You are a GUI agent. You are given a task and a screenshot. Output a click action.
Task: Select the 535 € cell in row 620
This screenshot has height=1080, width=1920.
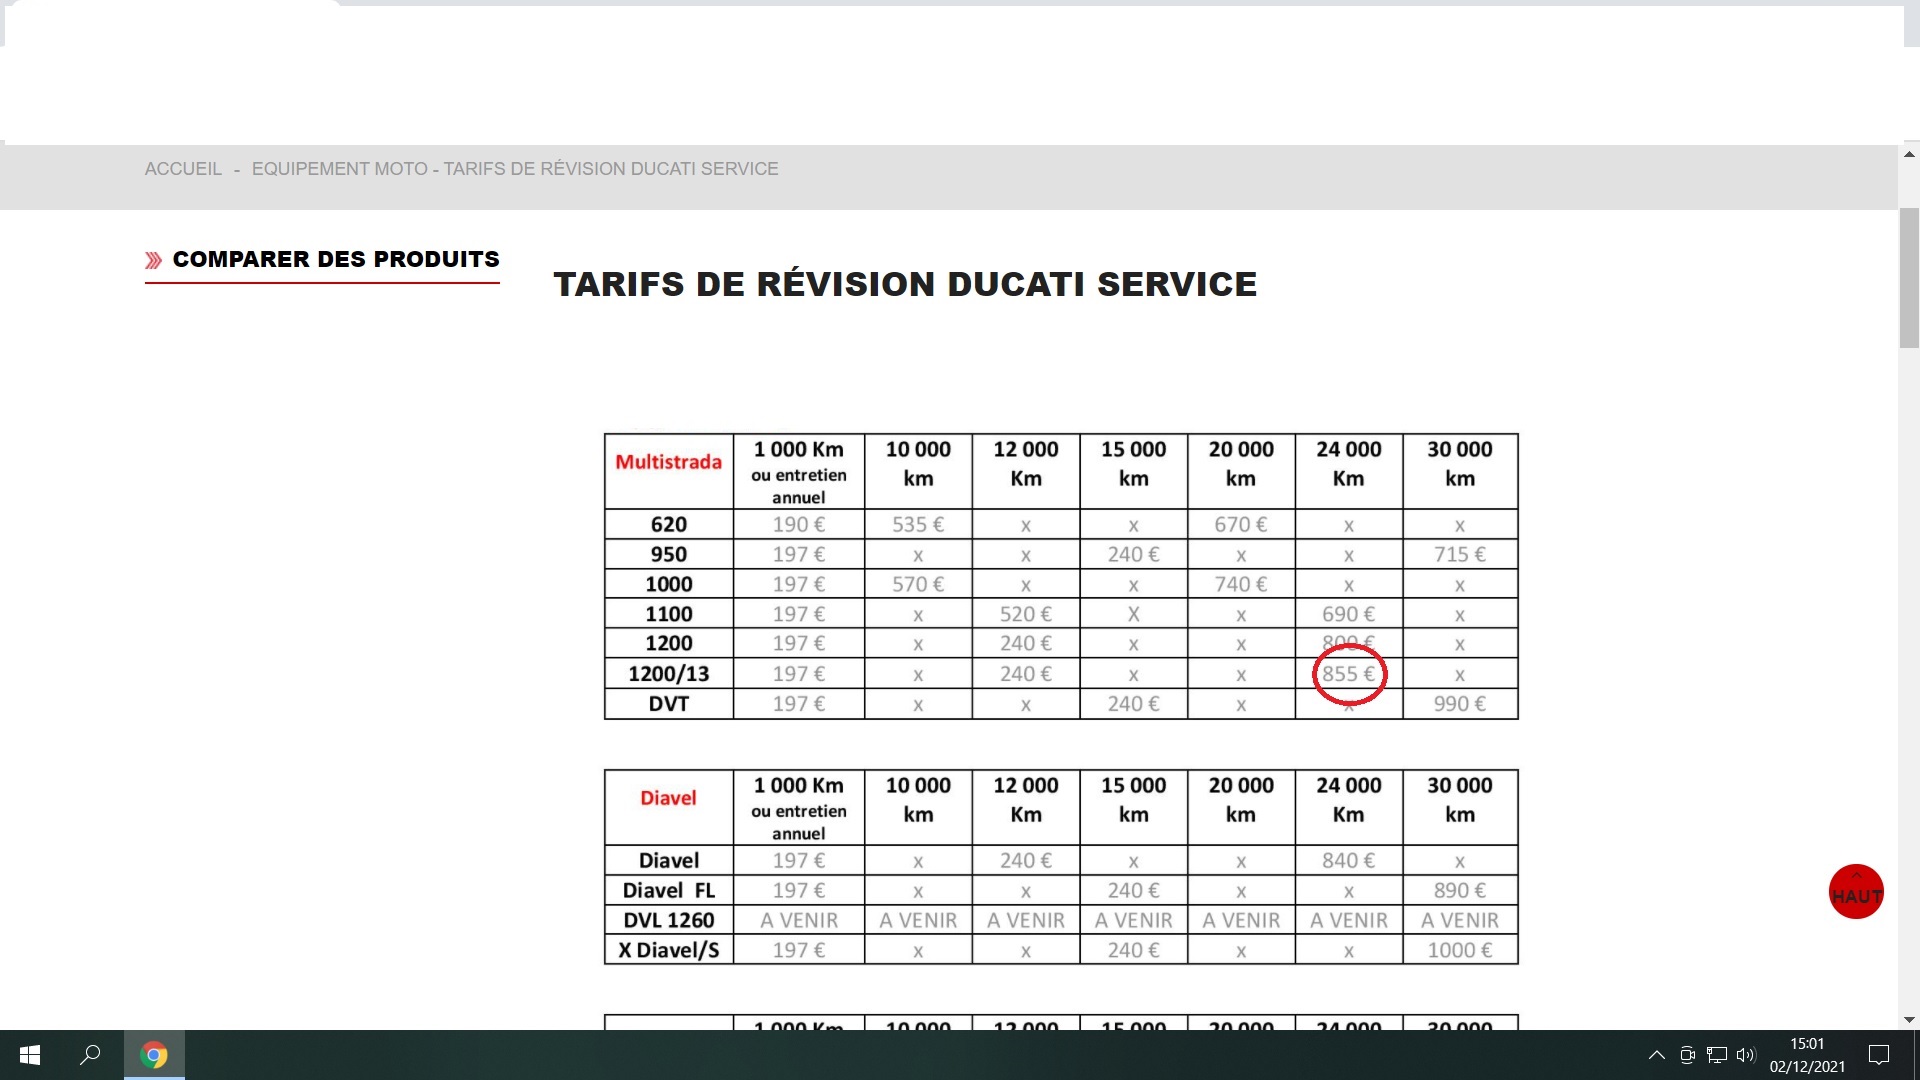point(918,524)
